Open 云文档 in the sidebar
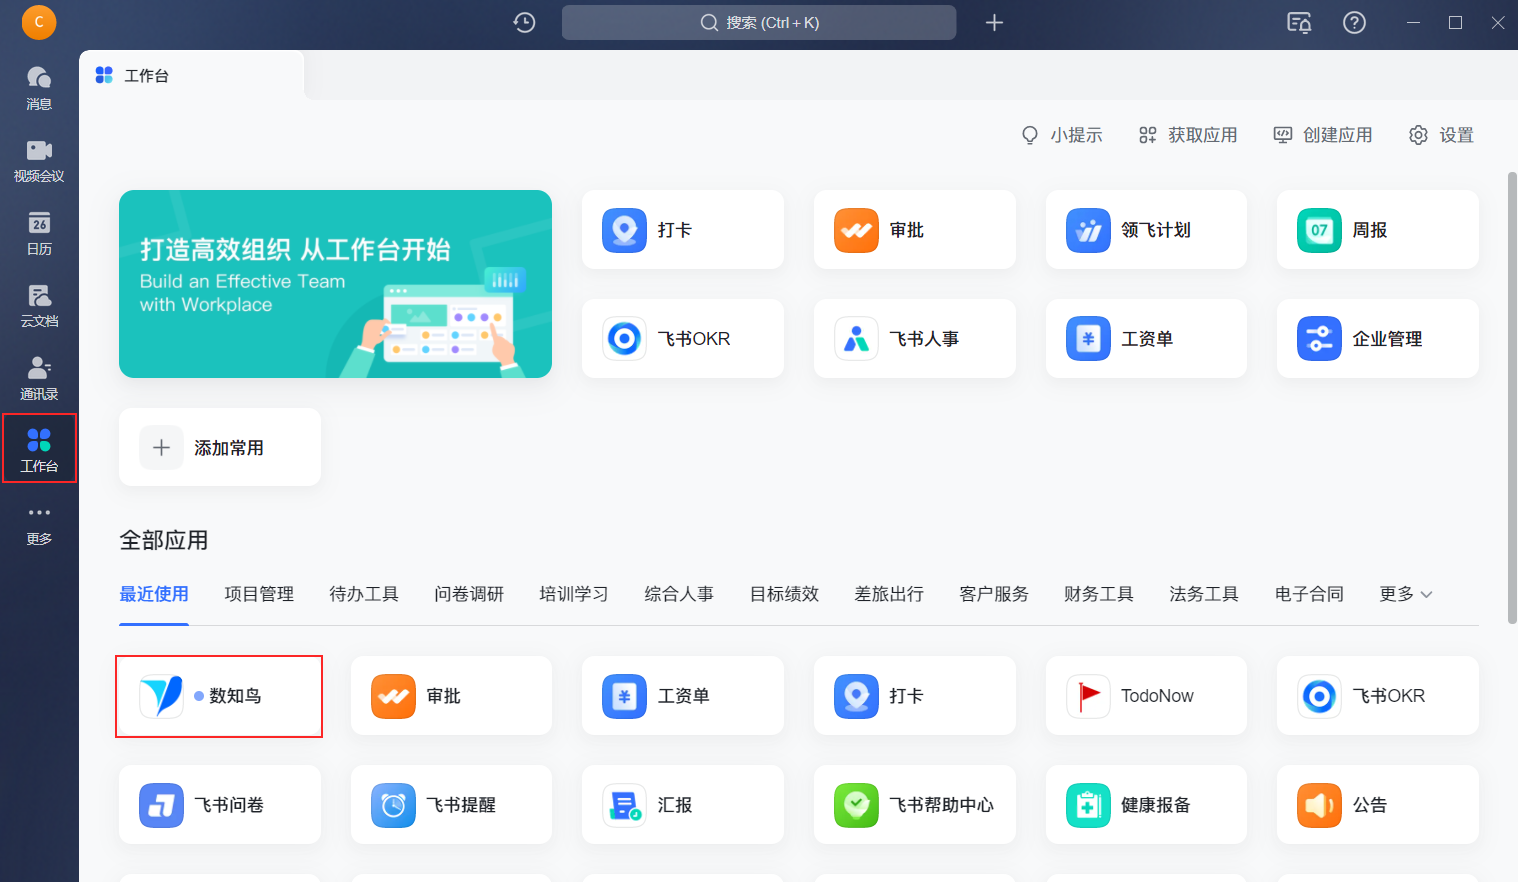Viewport: 1518px width, 882px height. point(39,306)
